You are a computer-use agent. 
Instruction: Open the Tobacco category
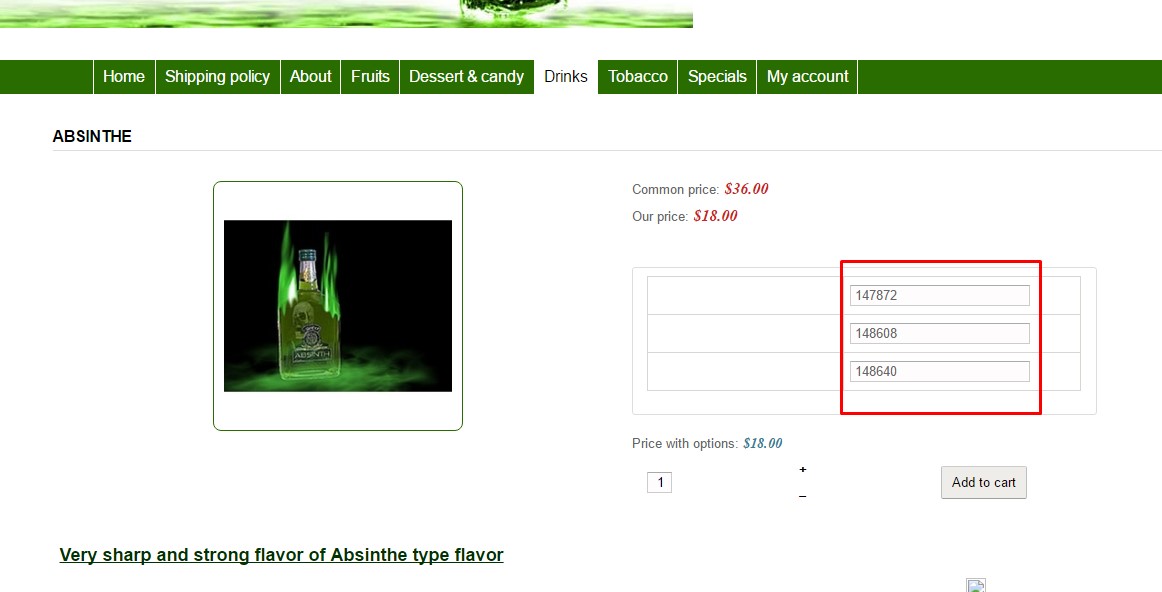click(x=638, y=77)
